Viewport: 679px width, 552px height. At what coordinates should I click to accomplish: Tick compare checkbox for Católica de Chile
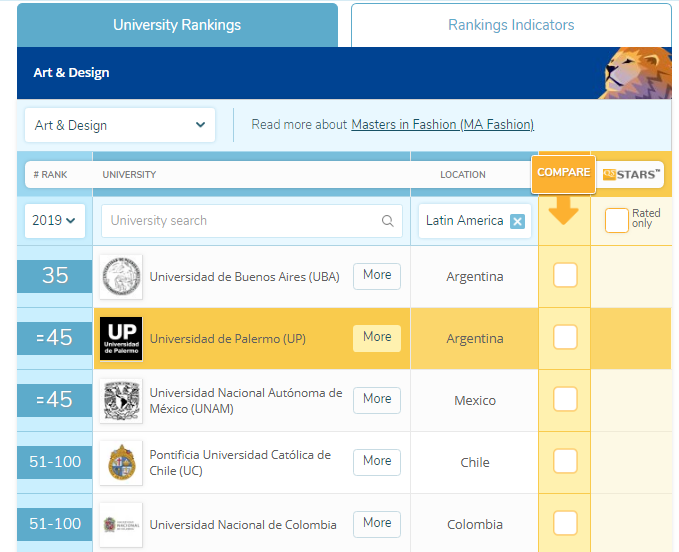[565, 461]
